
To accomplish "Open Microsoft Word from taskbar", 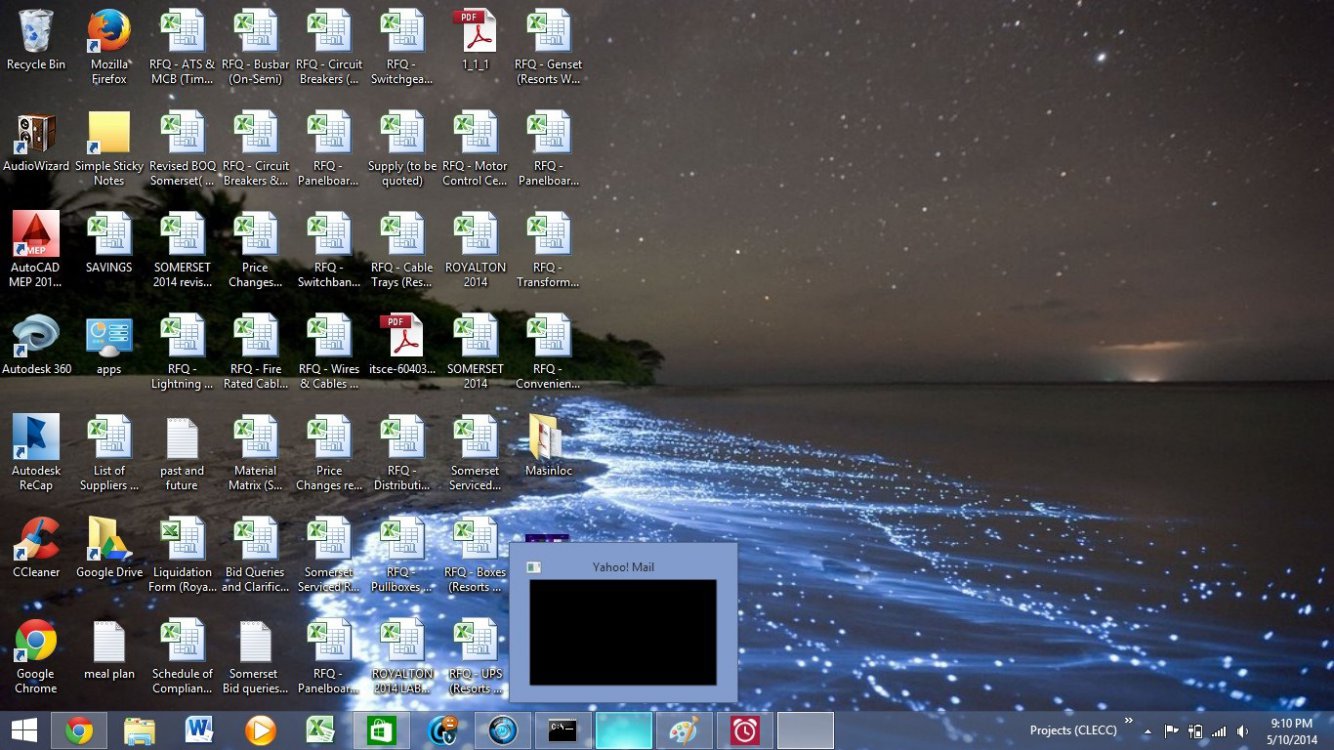I will coord(199,731).
